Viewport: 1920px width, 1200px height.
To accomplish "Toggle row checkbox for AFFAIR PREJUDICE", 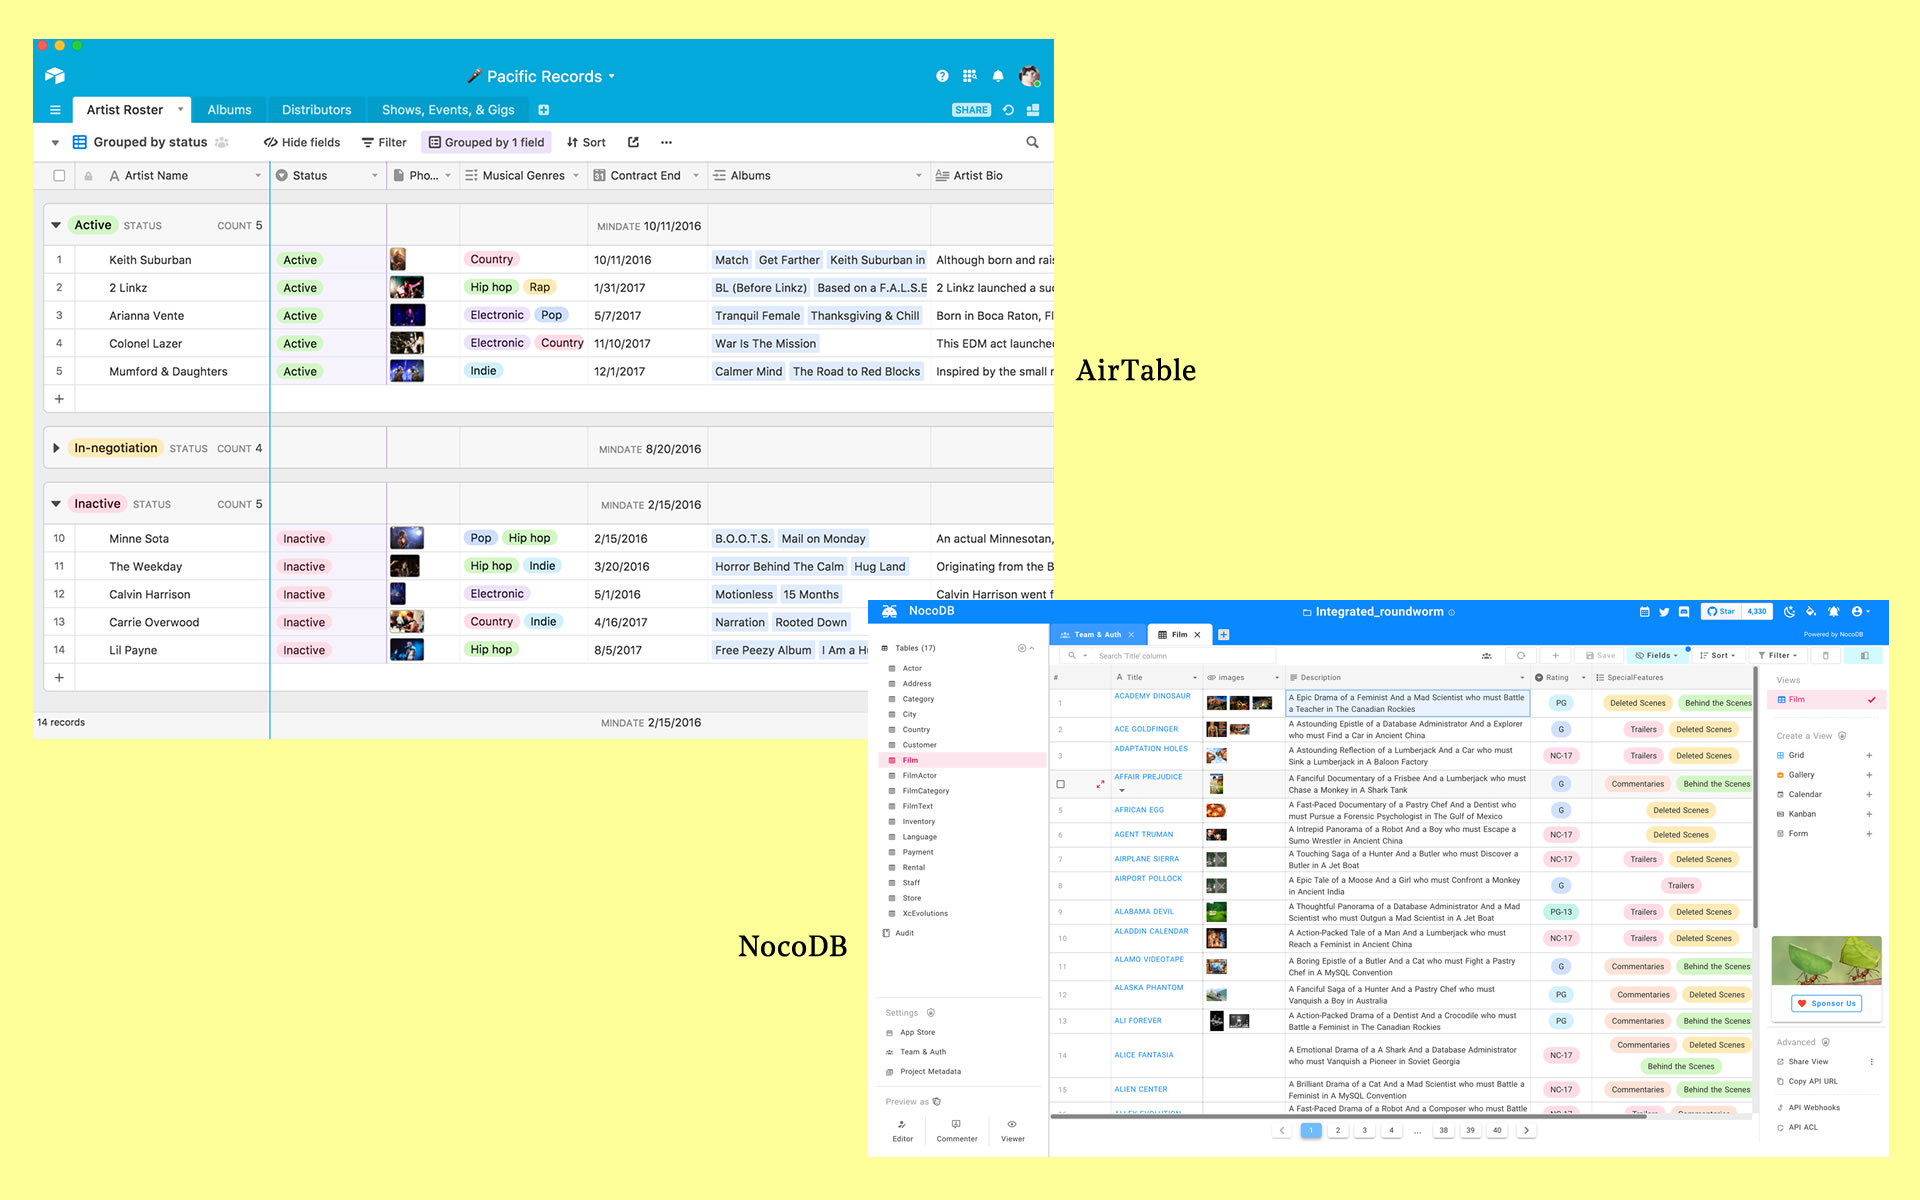I will pos(1057,784).
